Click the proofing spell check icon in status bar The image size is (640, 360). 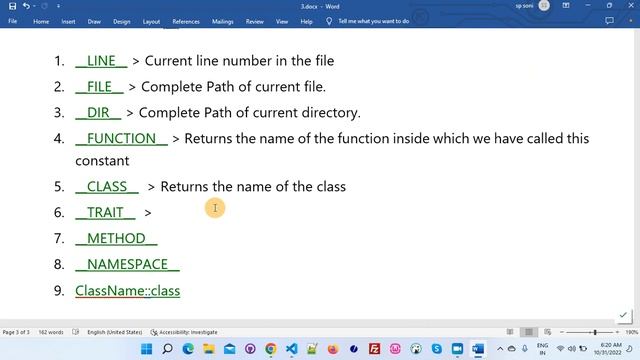[76, 332]
